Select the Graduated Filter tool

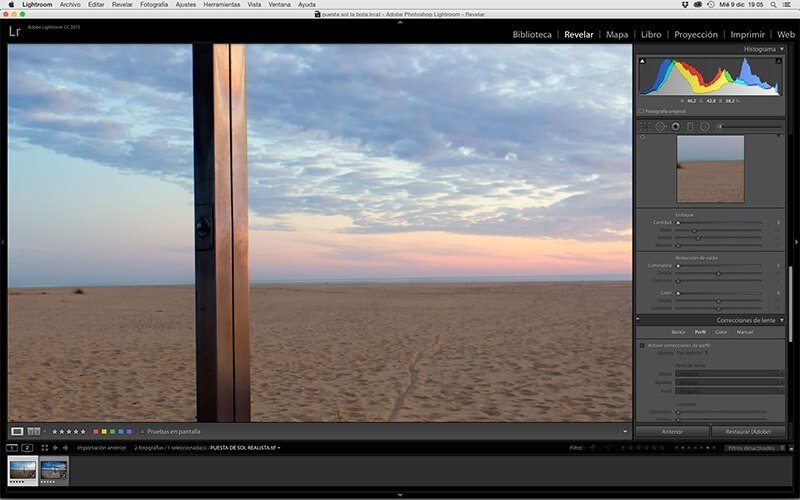[690, 127]
